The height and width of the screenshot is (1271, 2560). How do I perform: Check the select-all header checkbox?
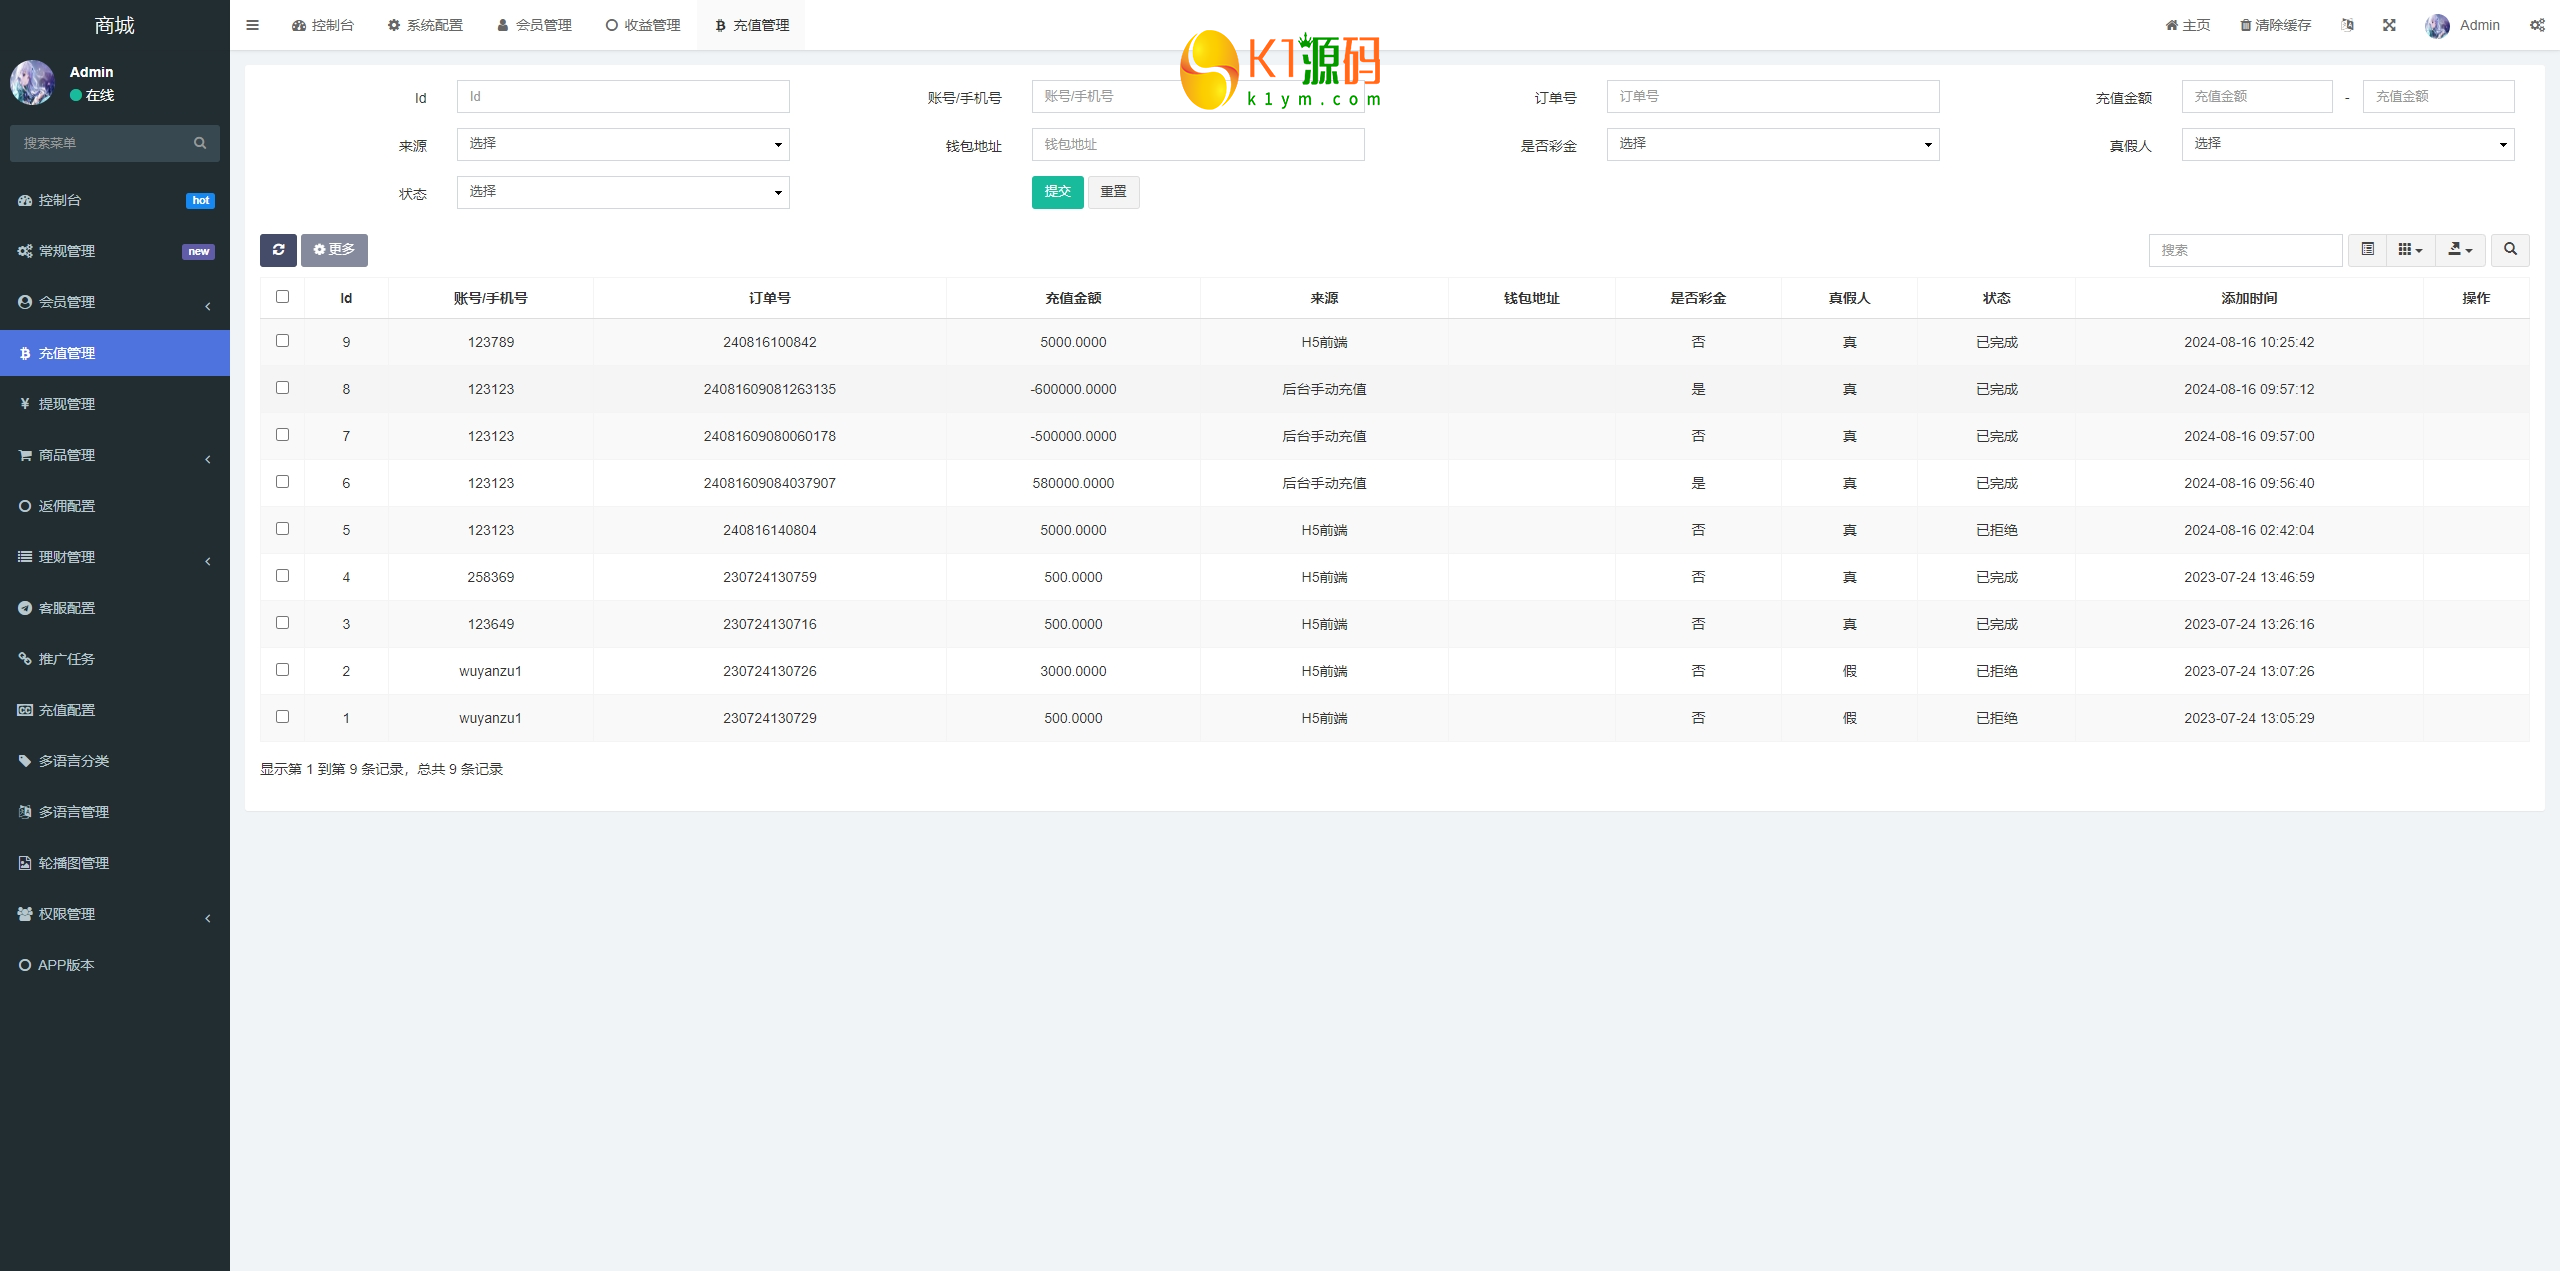coord(282,297)
